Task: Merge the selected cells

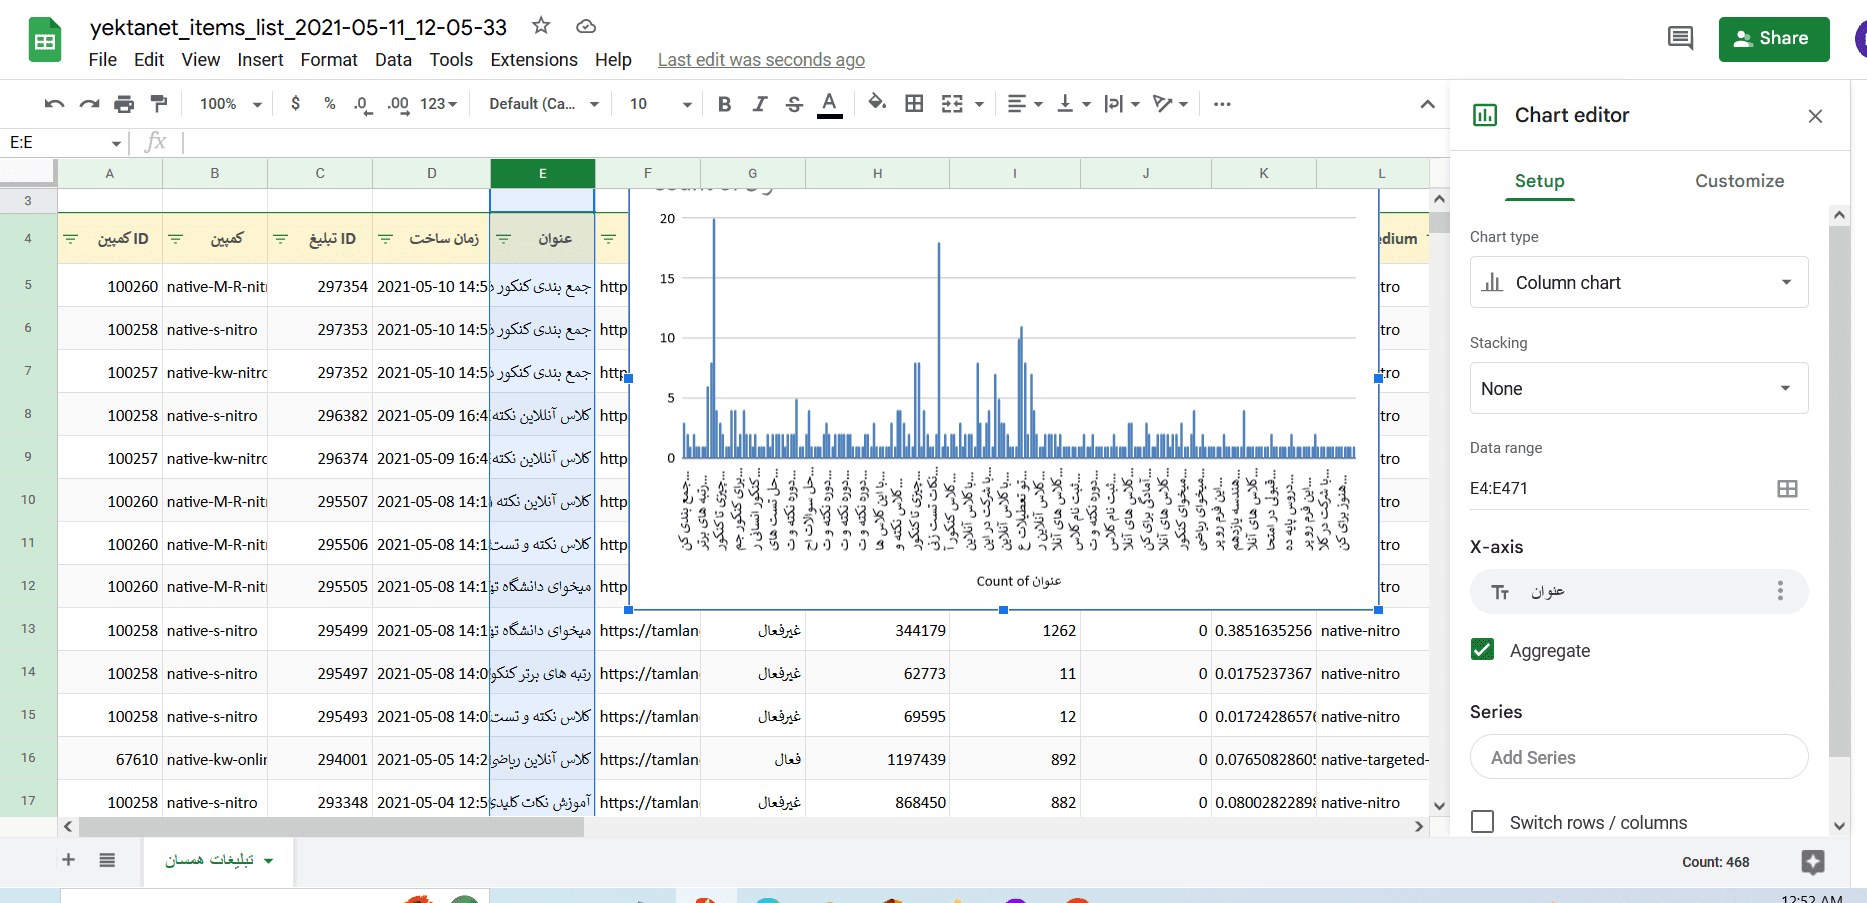Action: pos(952,104)
